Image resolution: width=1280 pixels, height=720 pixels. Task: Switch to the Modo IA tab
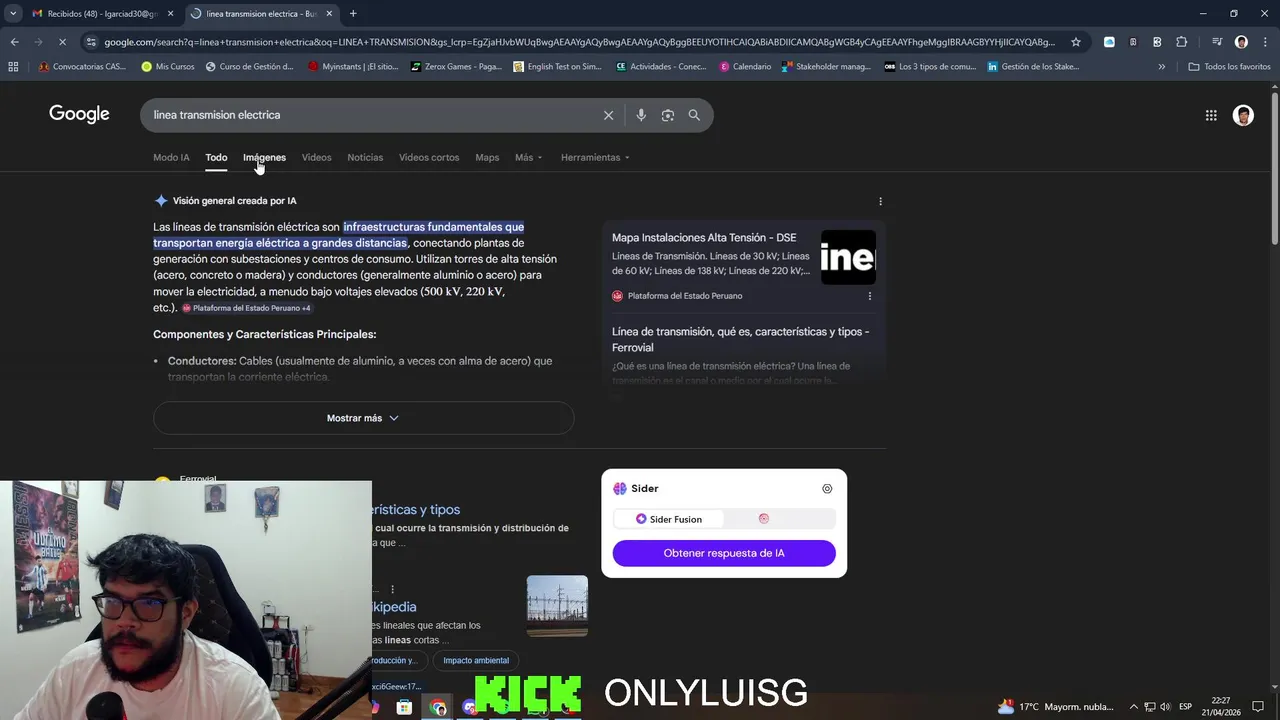tap(171, 158)
